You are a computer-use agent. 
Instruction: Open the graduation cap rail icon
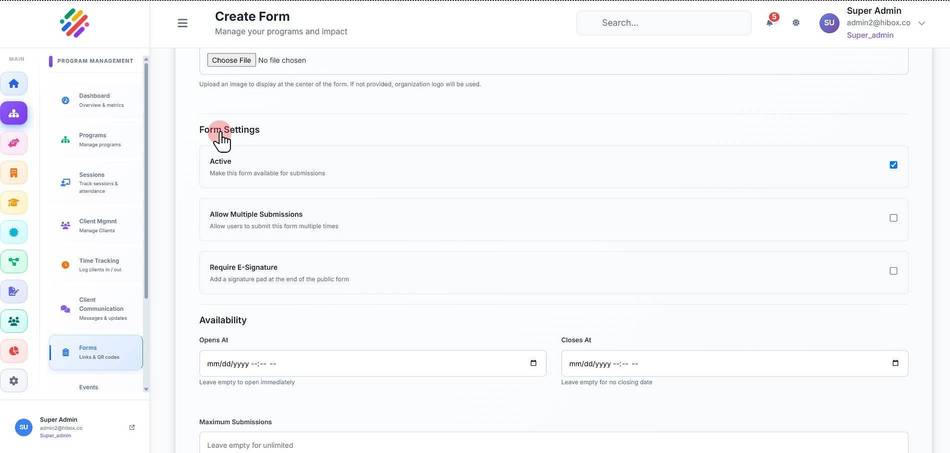coord(13,203)
